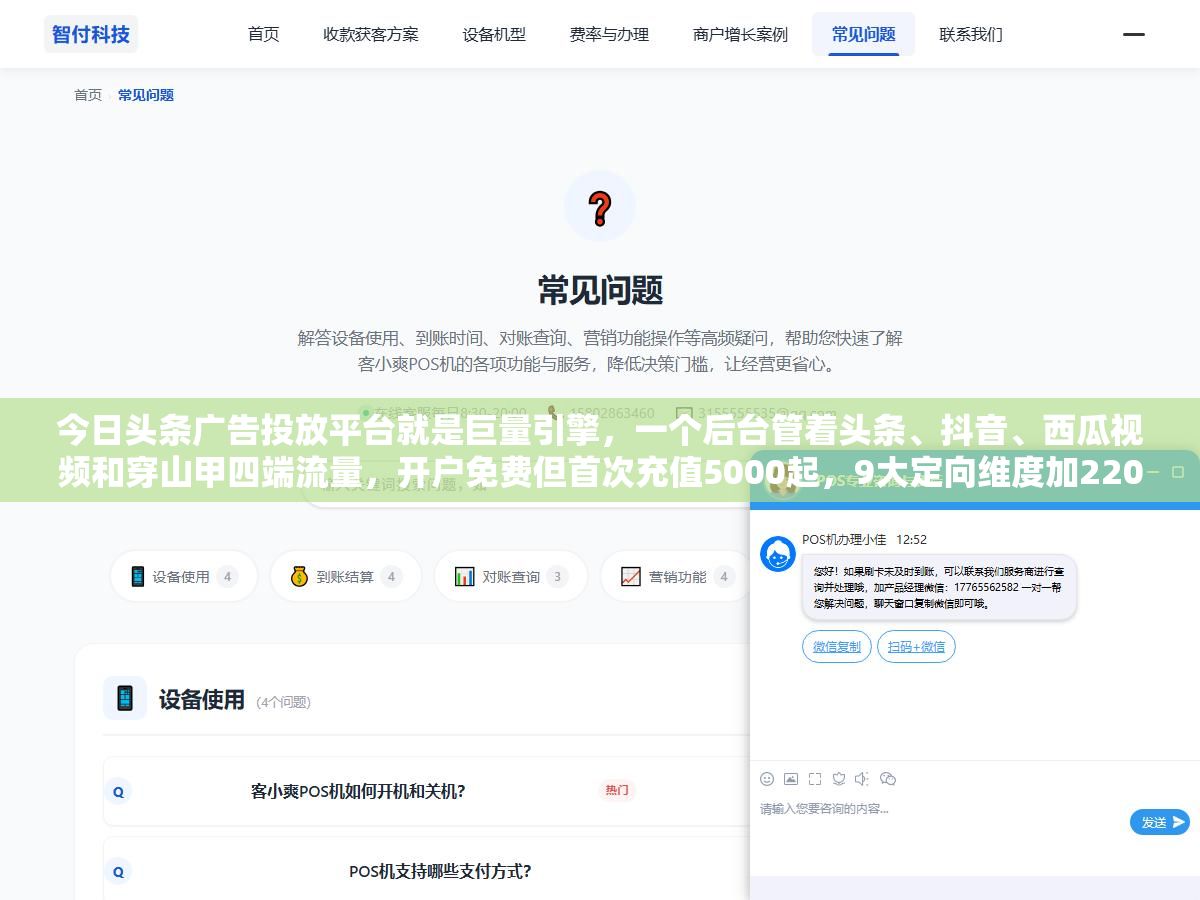Click the 热门 tag on first question

coord(617,790)
